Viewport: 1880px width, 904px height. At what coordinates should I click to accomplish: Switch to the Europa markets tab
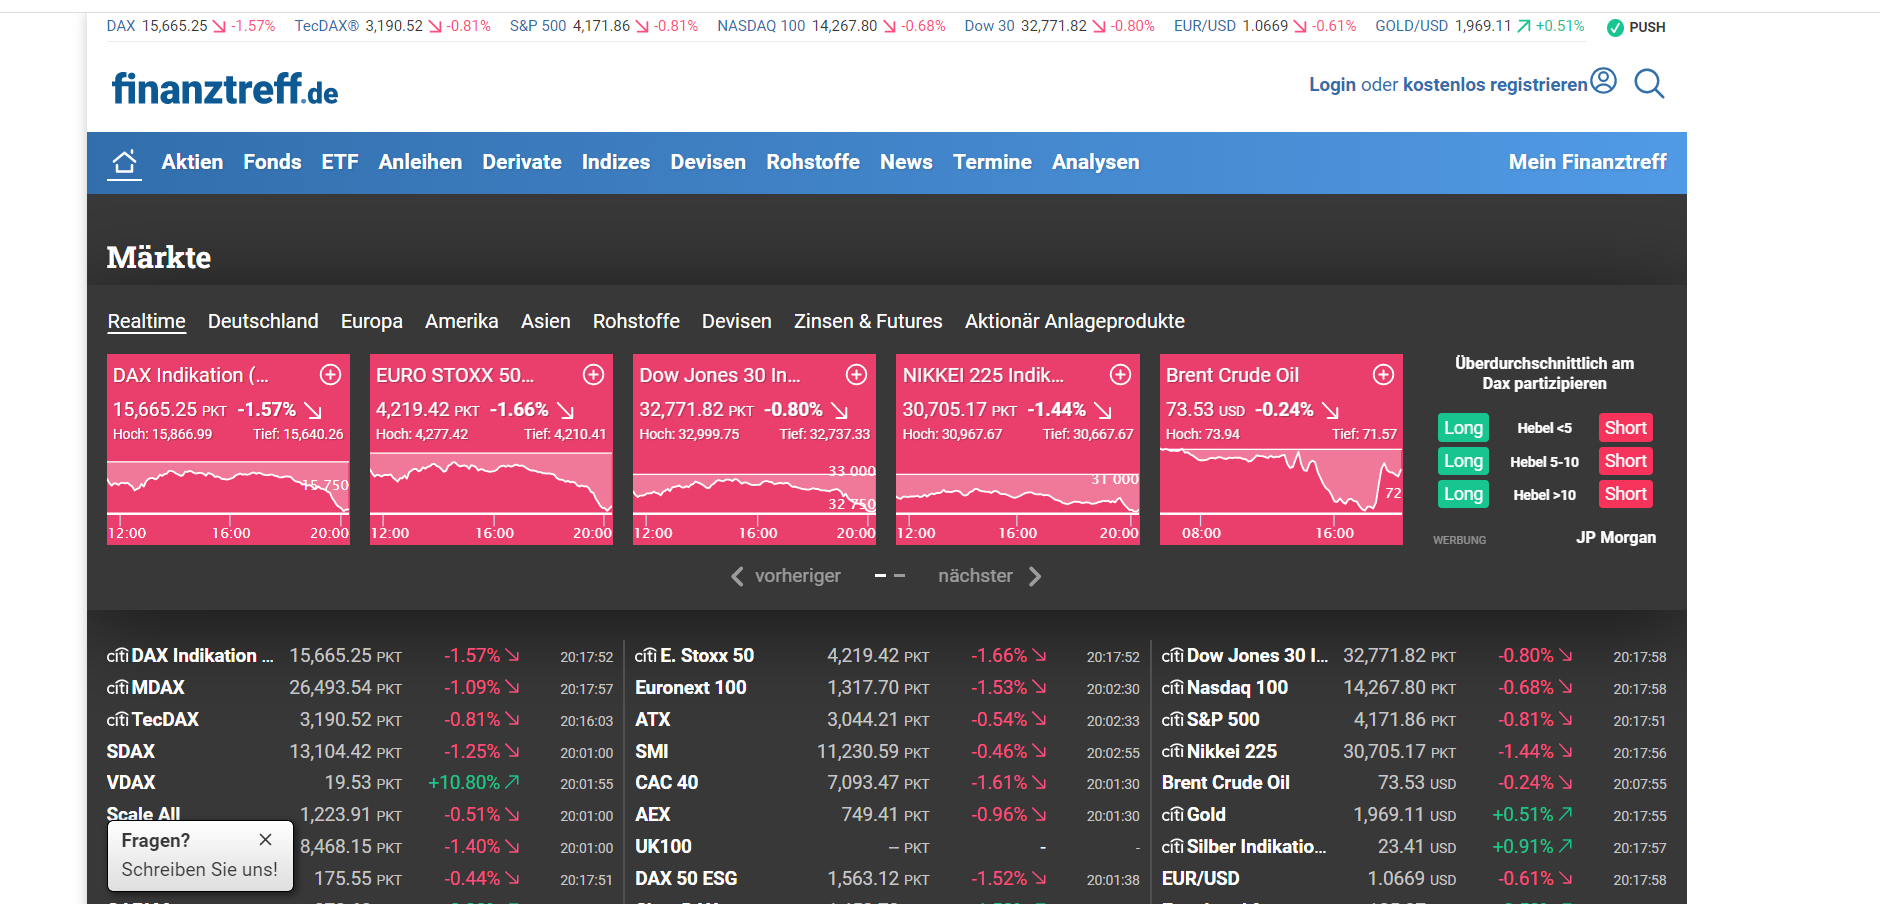[372, 321]
